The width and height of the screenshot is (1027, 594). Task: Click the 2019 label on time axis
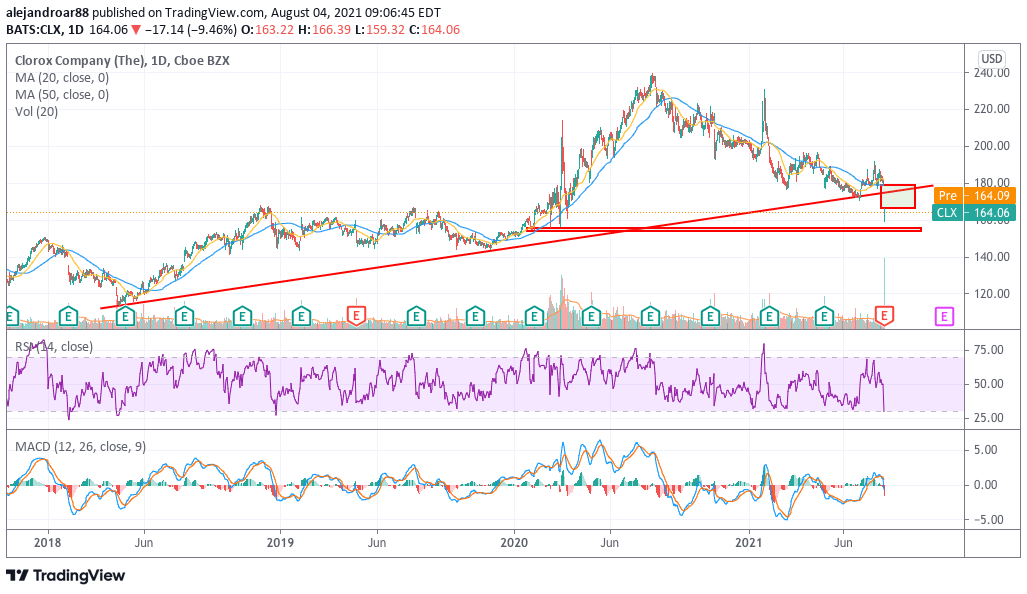point(280,543)
